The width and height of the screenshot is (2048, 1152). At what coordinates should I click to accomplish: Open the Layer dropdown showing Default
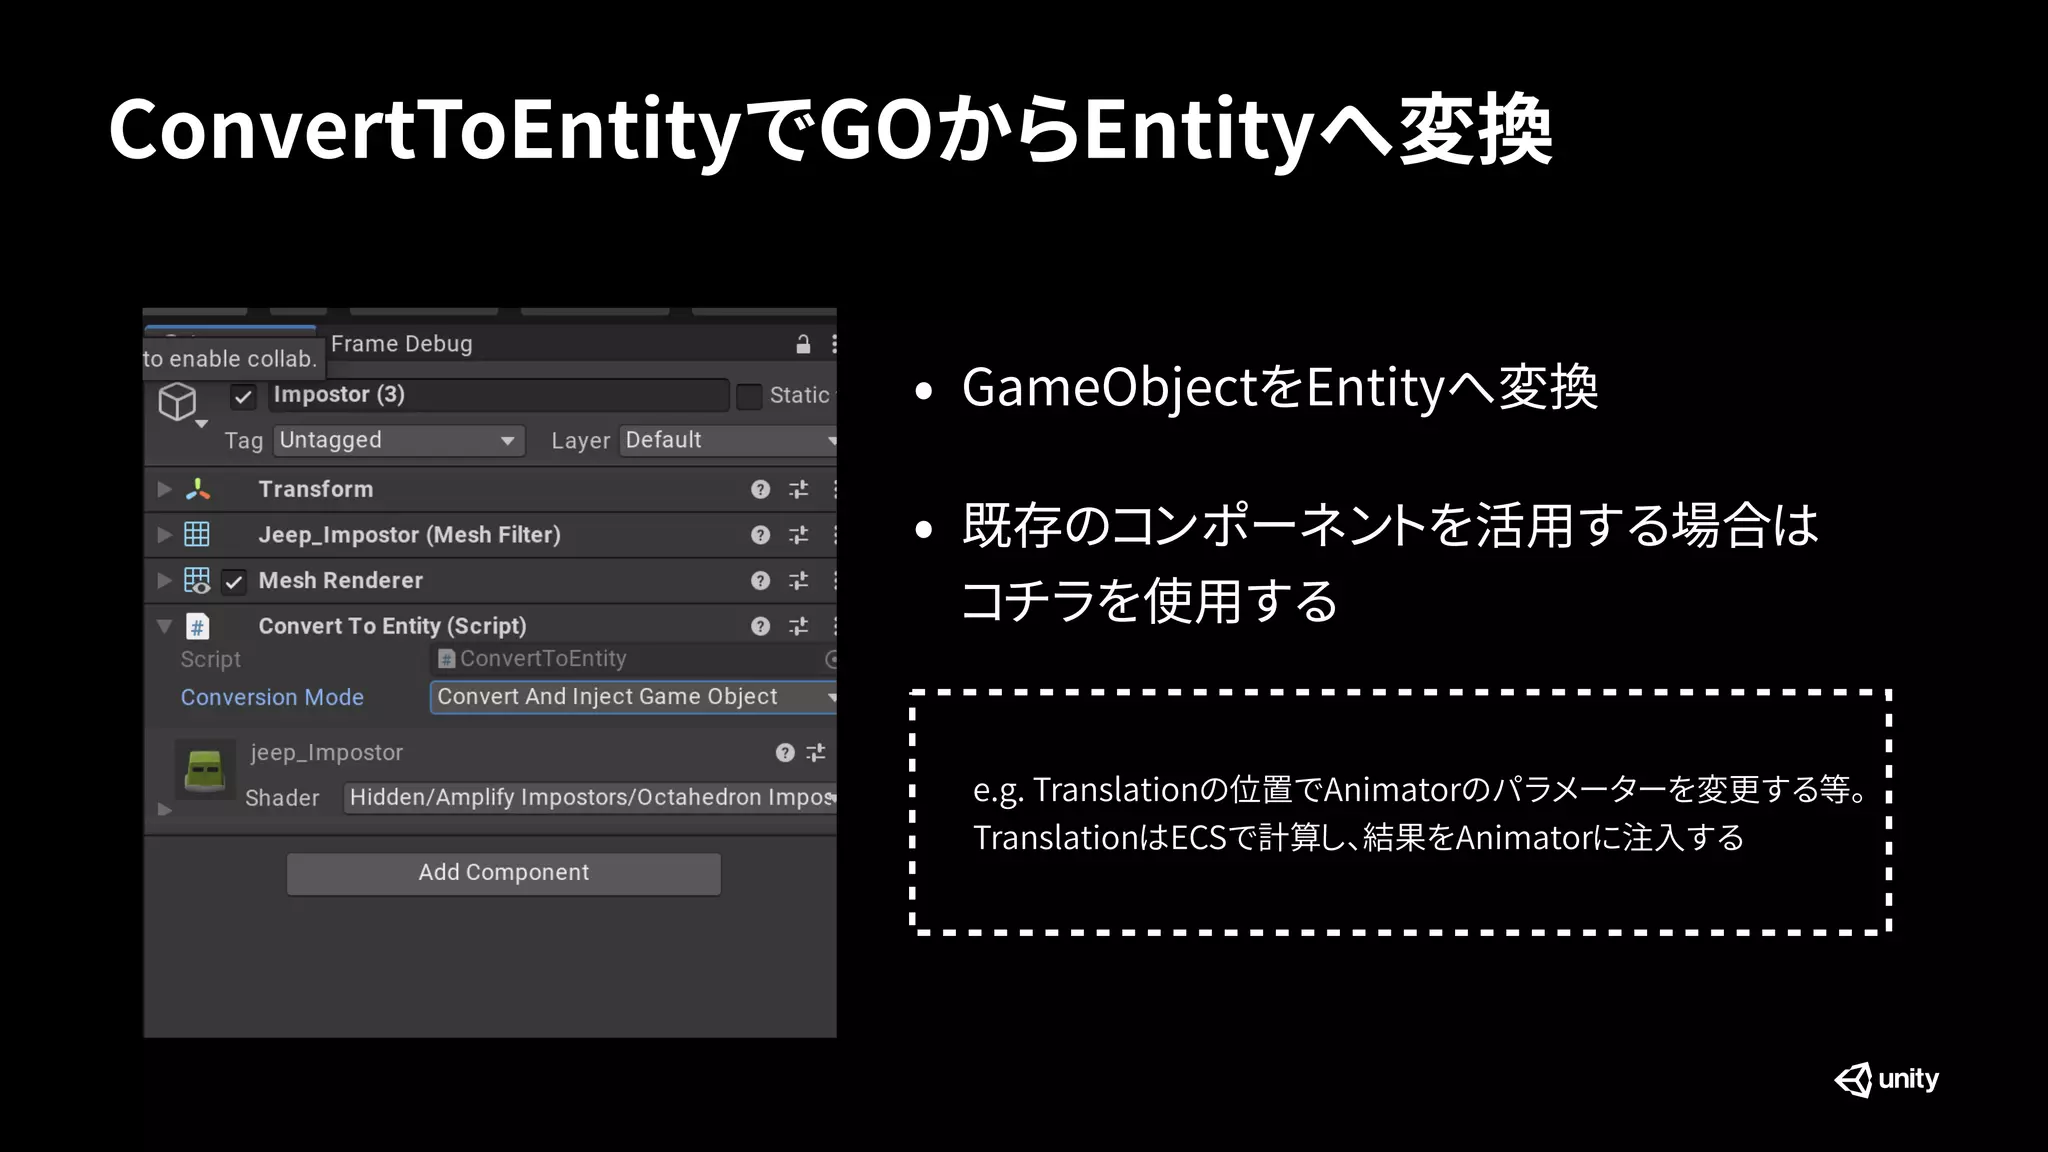click(728, 440)
